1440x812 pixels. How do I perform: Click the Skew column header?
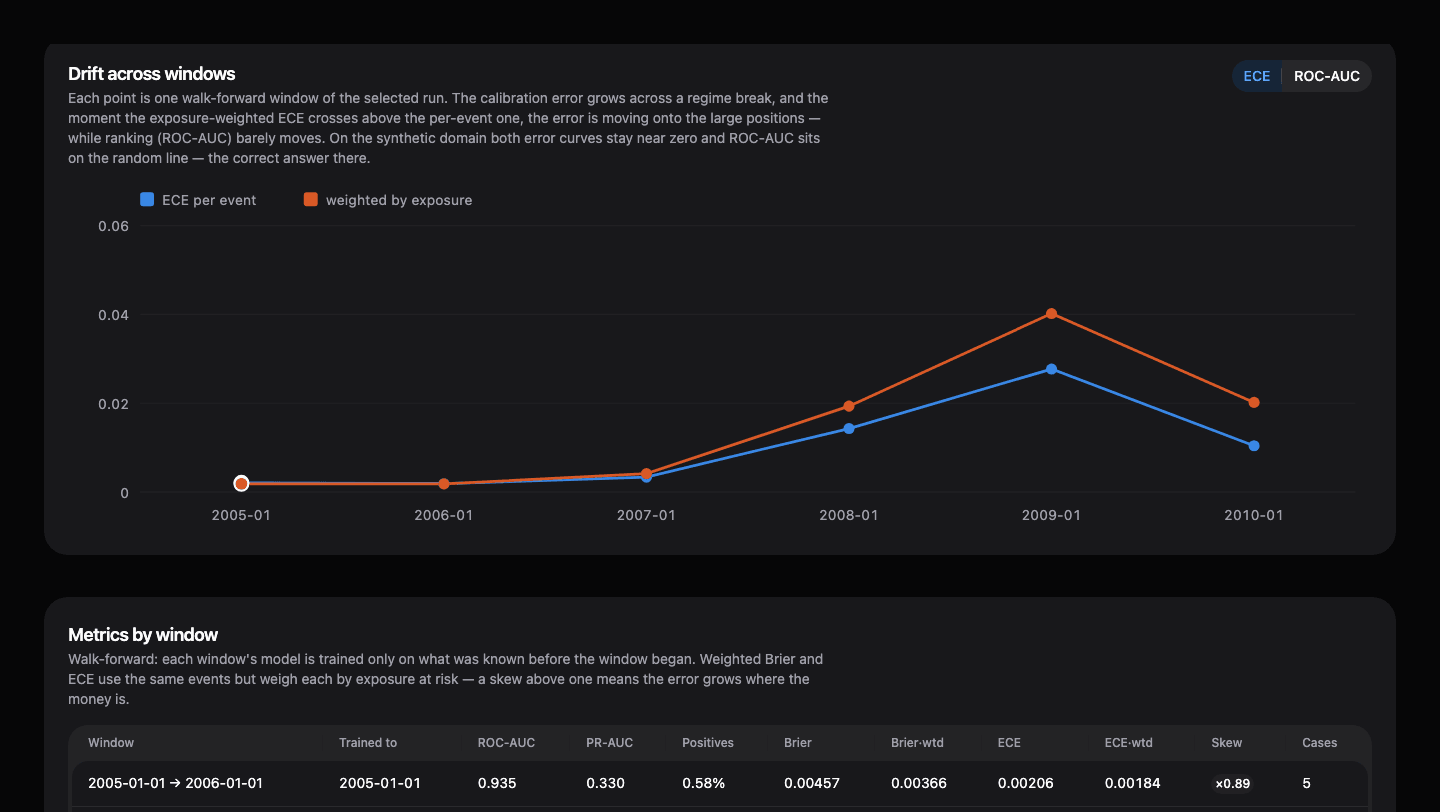pyautogui.click(x=1226, y=743)
